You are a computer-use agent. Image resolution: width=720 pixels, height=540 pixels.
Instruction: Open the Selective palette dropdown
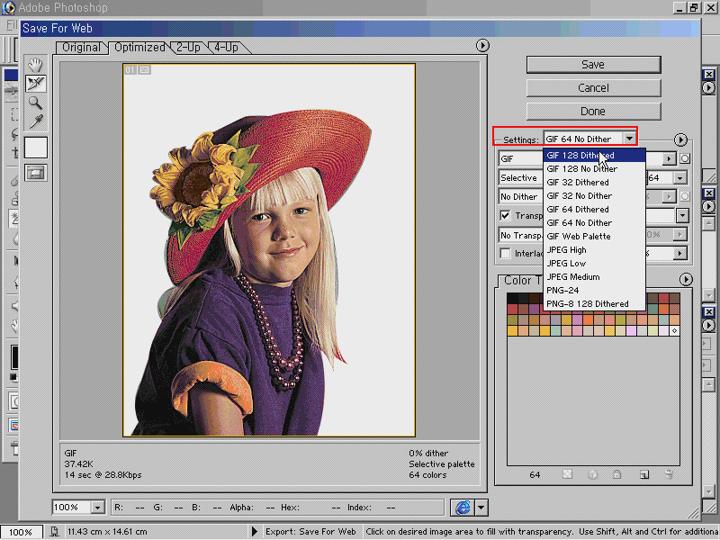tap(521, 178)
